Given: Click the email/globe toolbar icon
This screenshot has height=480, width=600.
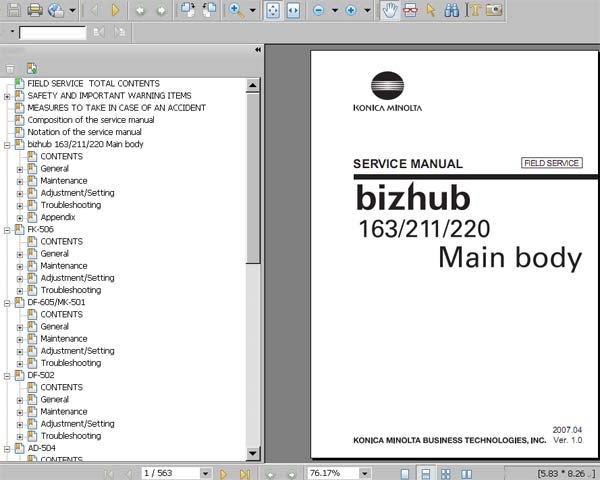Looking at the screenshot, I should [56, 10].
